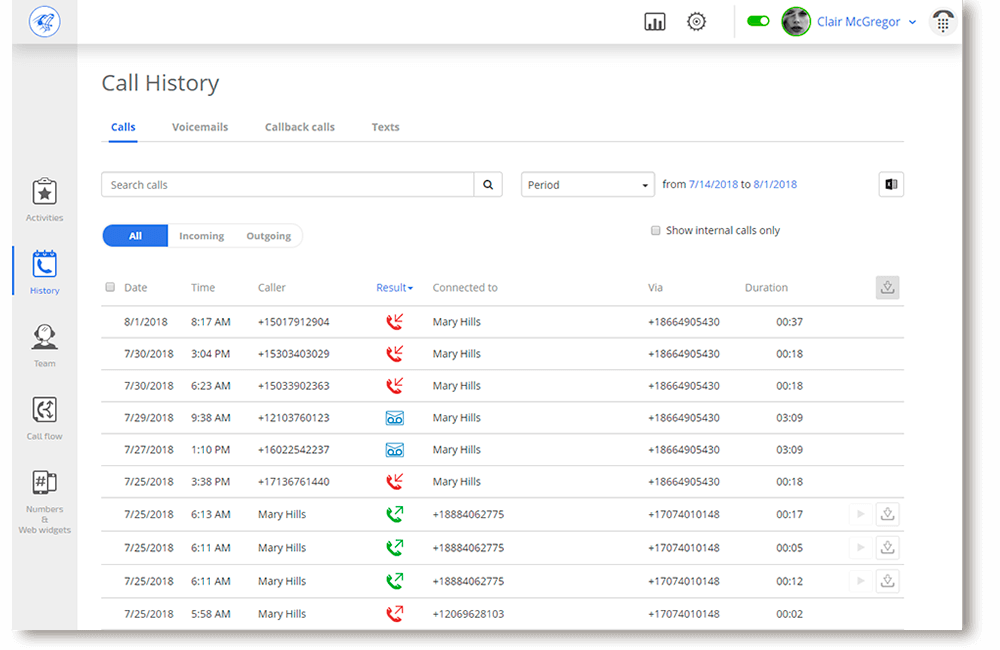Click the 7/14/2018 start date link
1000x650 pixels.
coord(713,184)
